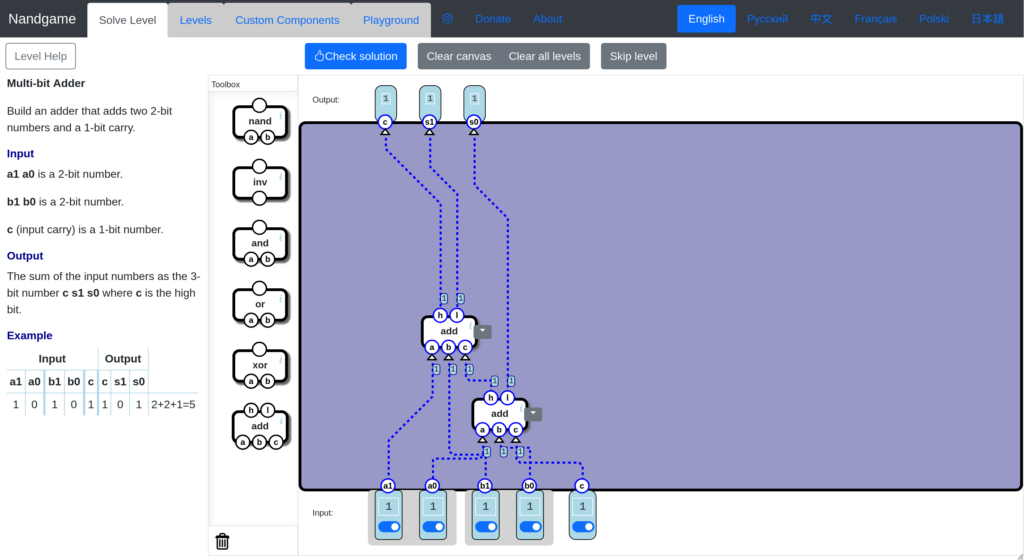Open the Level Help panel
This screenshot has width=1024, height=560.
(x=41, y=56)
